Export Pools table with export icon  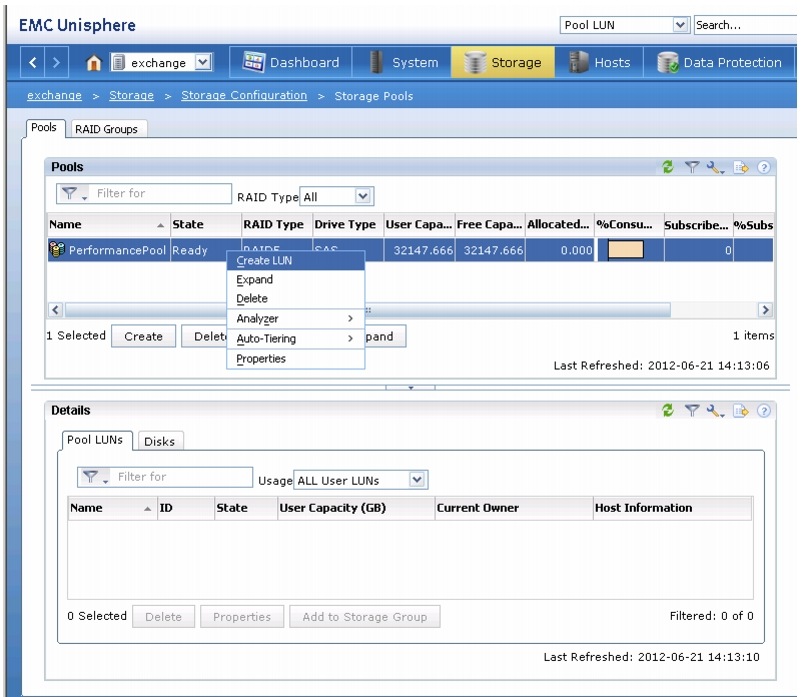coord(740,167)
